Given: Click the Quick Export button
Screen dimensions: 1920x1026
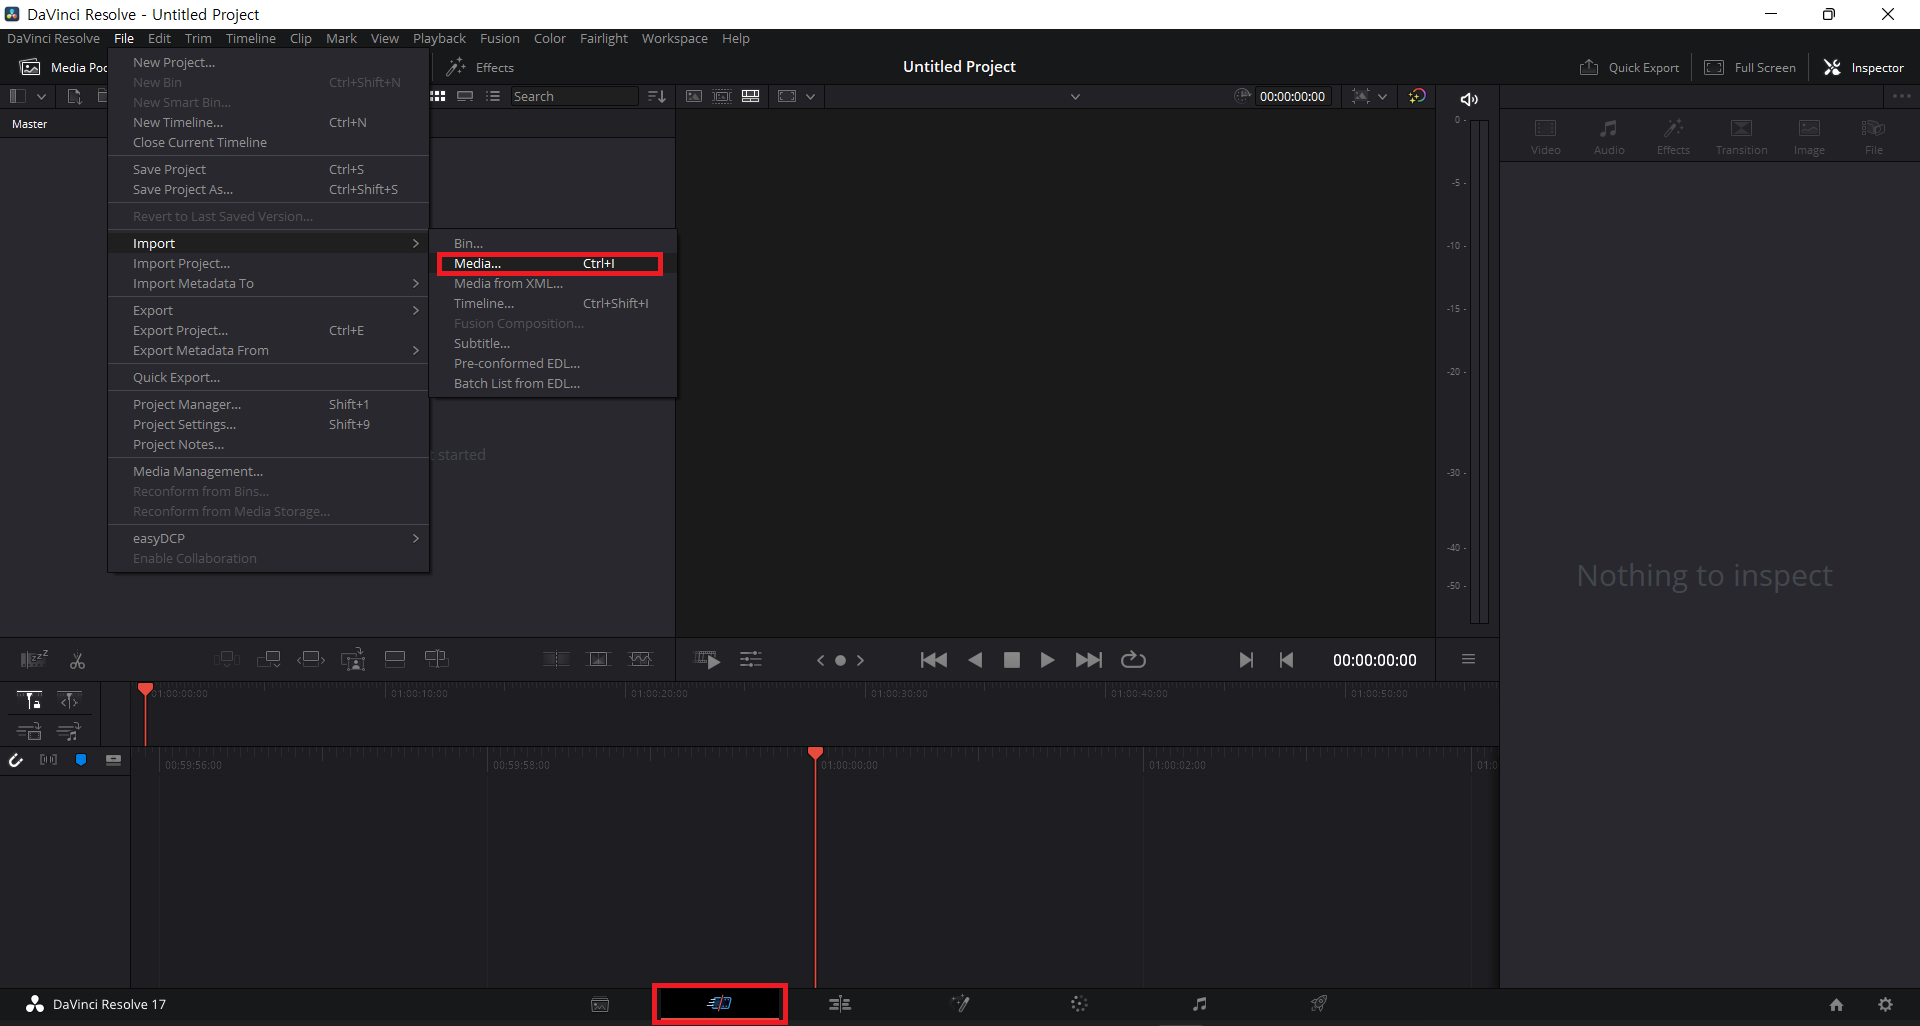Looking at the screenshot, I should [1630, 67].
